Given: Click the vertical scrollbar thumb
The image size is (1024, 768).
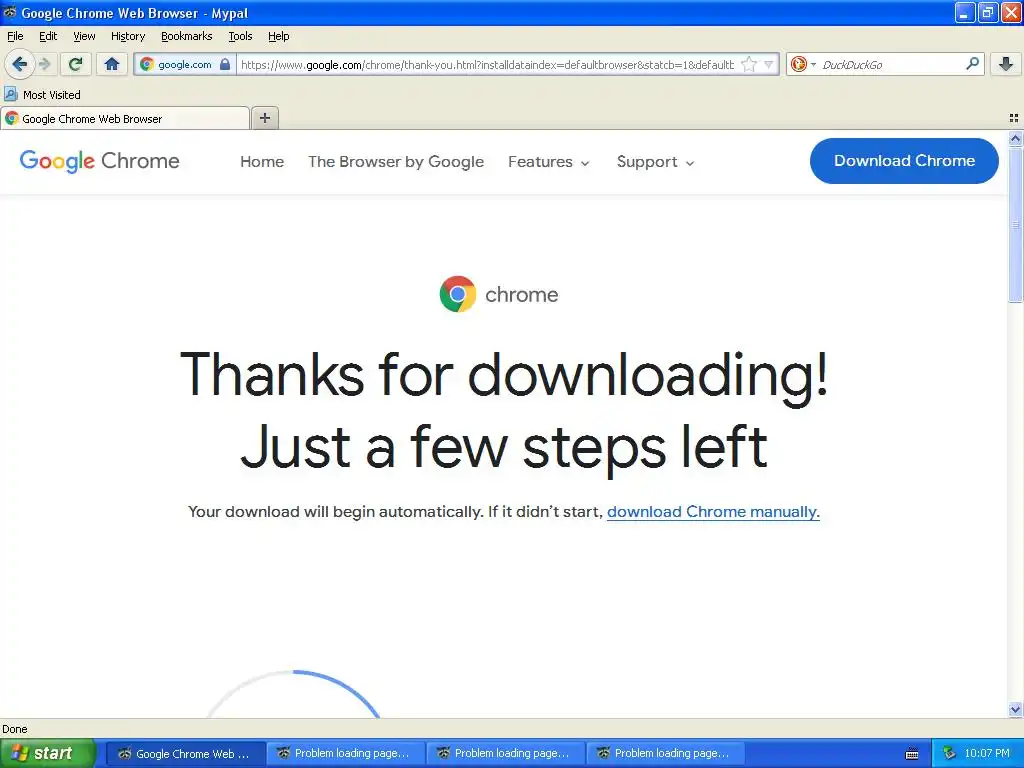Looking at the screenshot, I should (x=1015, y=224).
